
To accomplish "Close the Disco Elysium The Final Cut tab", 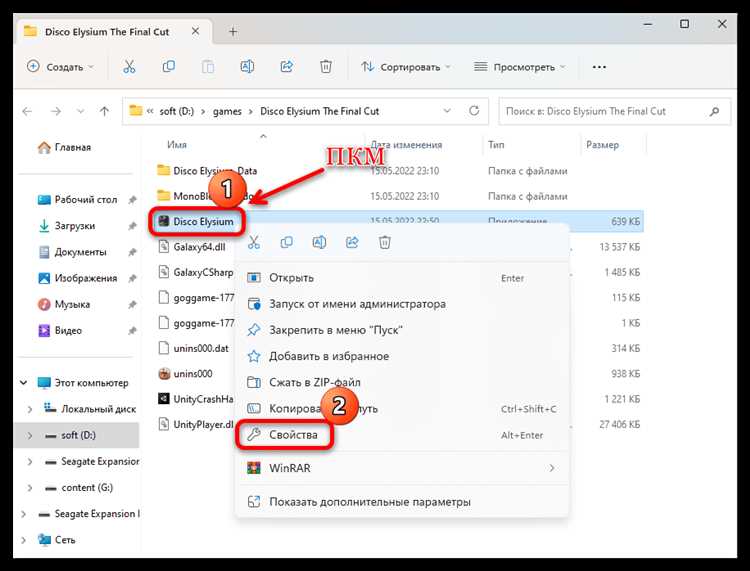I will point(195,31).
